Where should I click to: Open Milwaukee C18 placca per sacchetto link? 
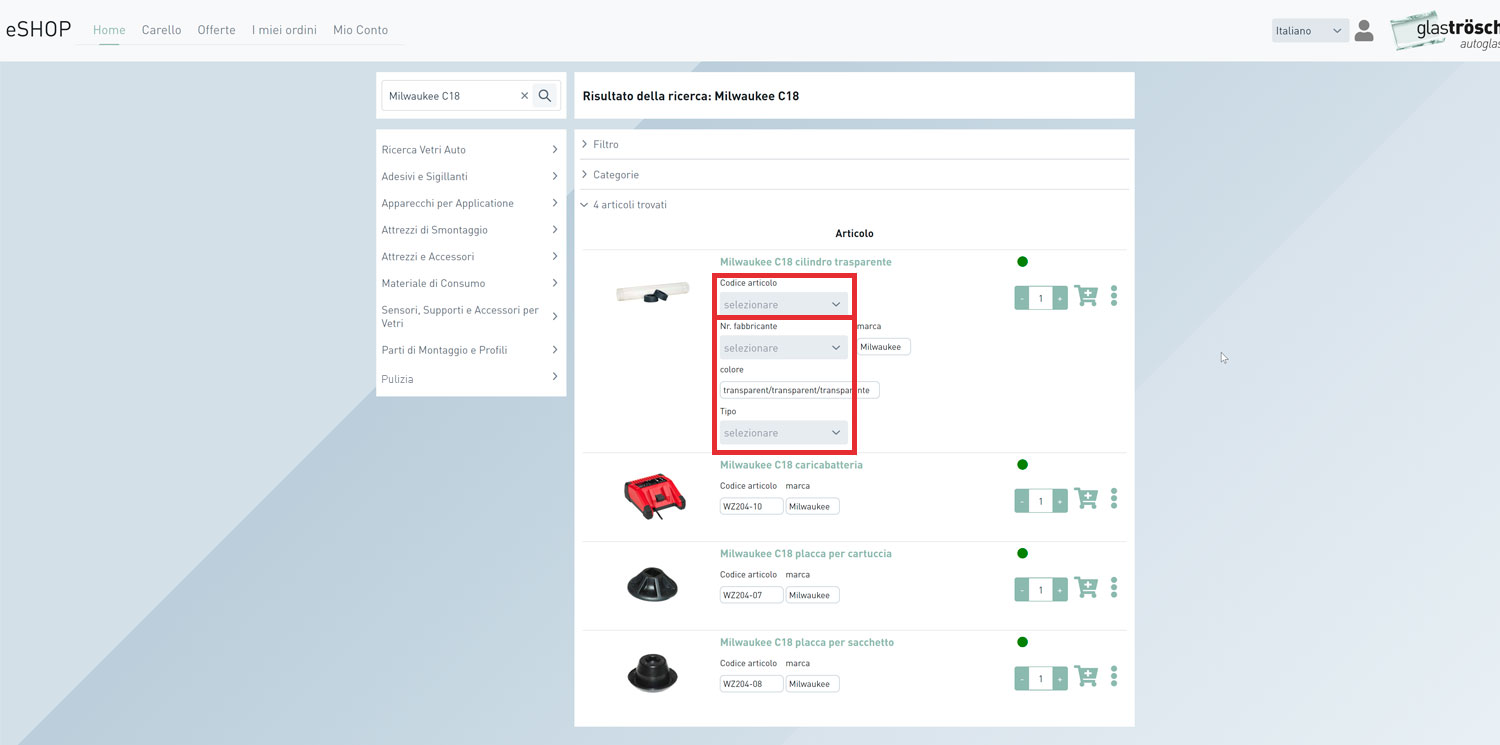(x=807, y=642)
